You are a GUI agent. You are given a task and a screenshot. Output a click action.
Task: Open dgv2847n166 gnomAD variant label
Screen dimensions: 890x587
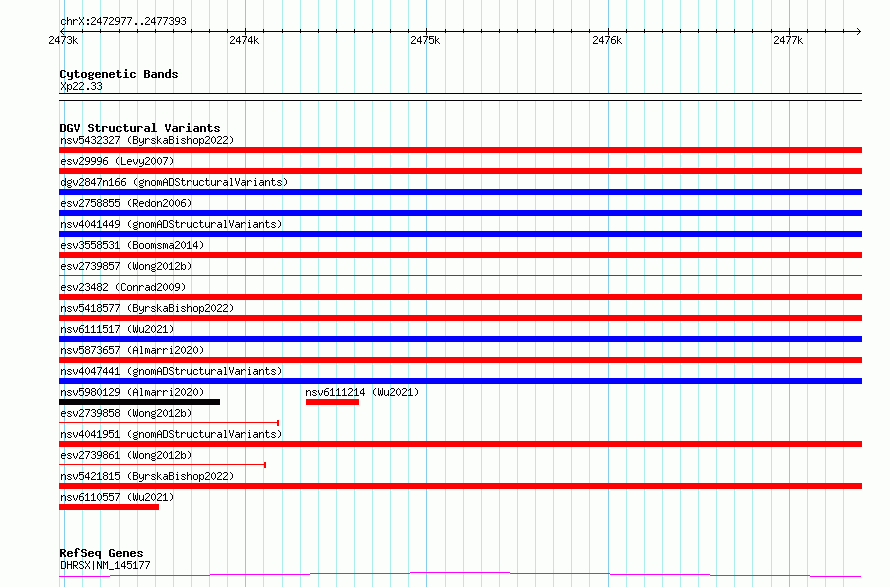[x=174, y=182]
